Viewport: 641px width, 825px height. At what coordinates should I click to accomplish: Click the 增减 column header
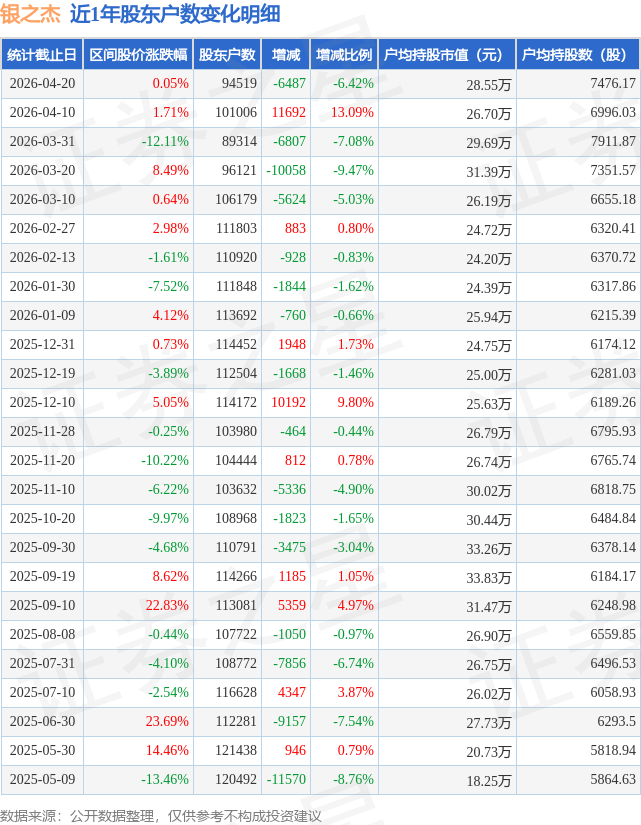286,54
